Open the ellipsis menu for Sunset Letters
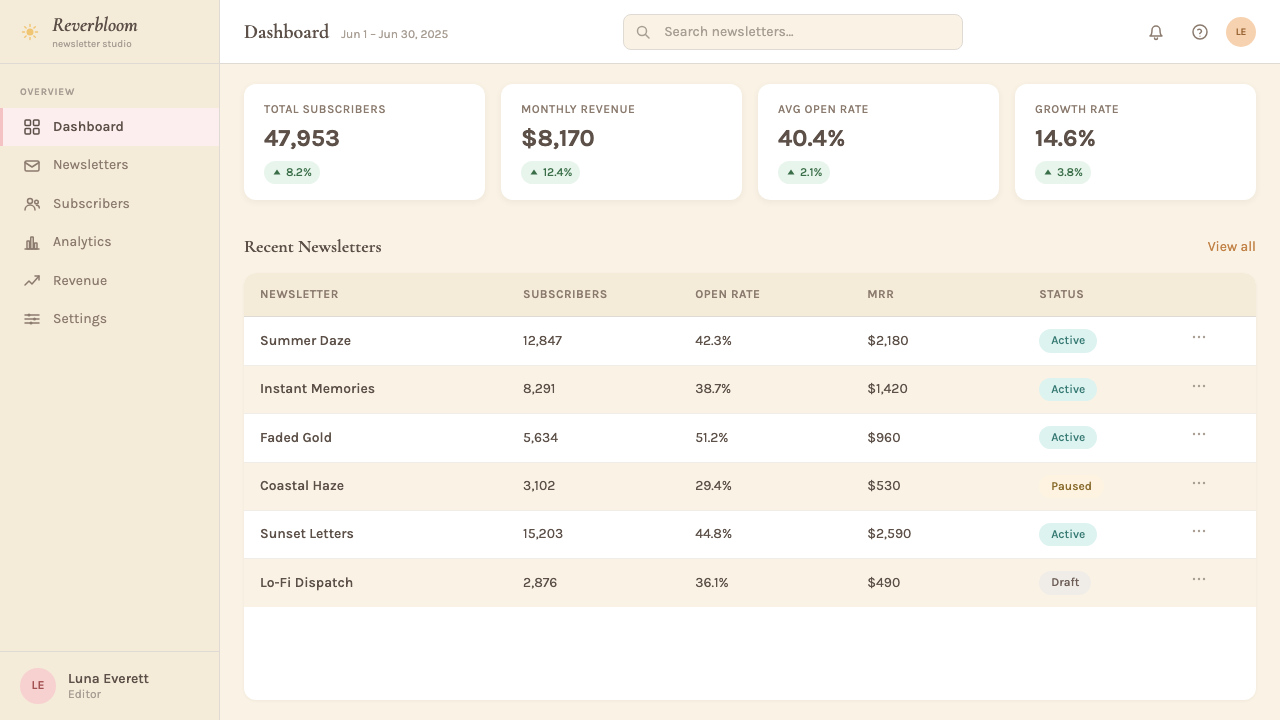 click(x=1199, y=531)
